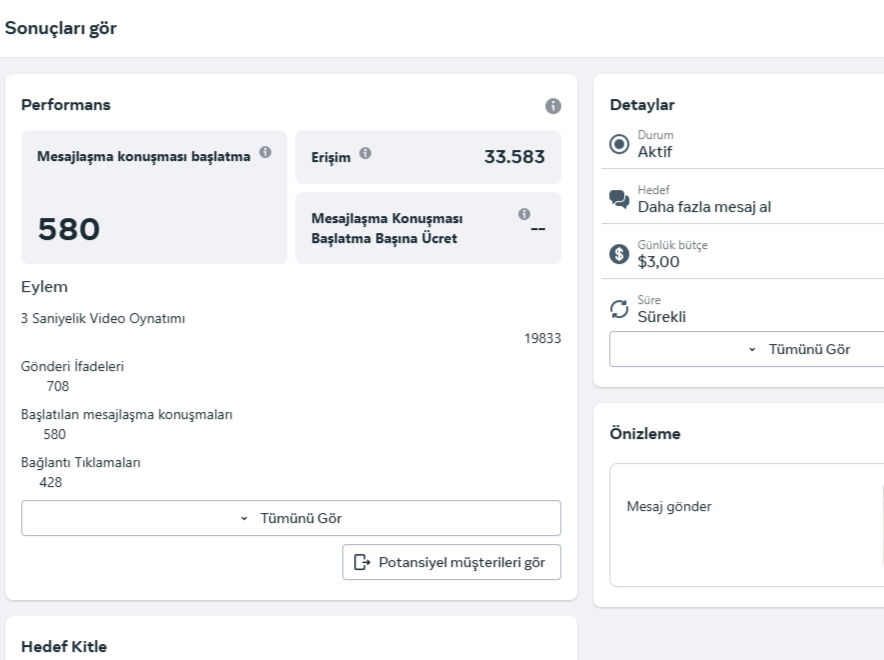Click the Günlük bütçe dollar icon

pos(619,254)
